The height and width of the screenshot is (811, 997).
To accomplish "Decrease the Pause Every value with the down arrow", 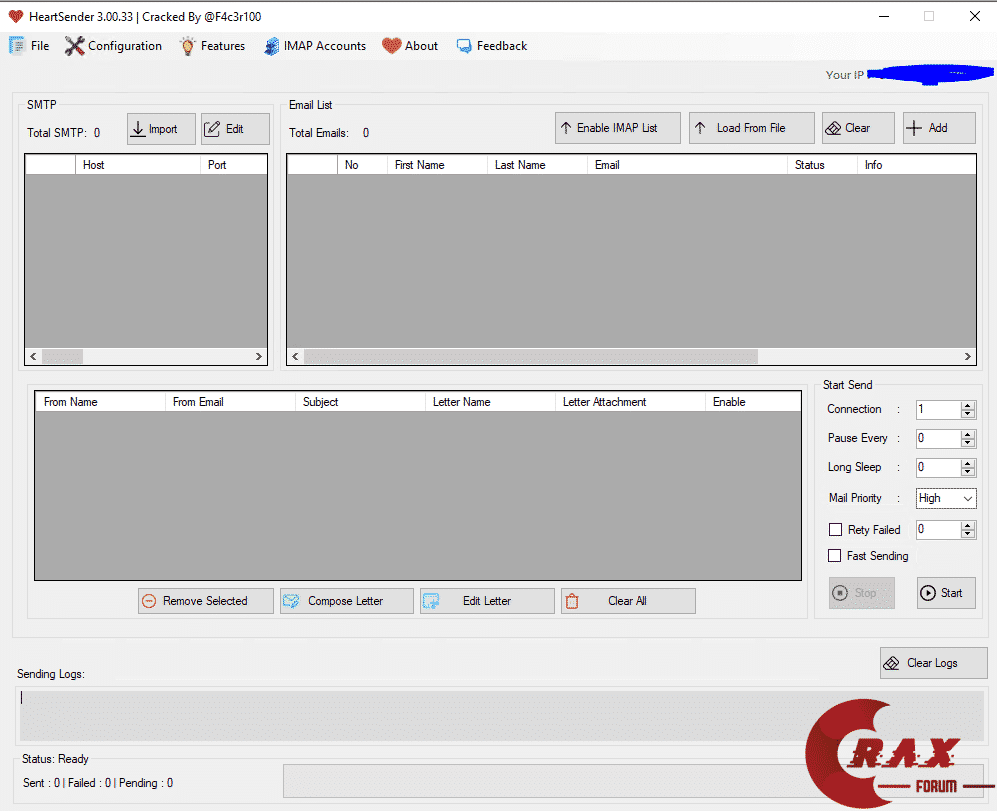I will click(x=968, y=443).
